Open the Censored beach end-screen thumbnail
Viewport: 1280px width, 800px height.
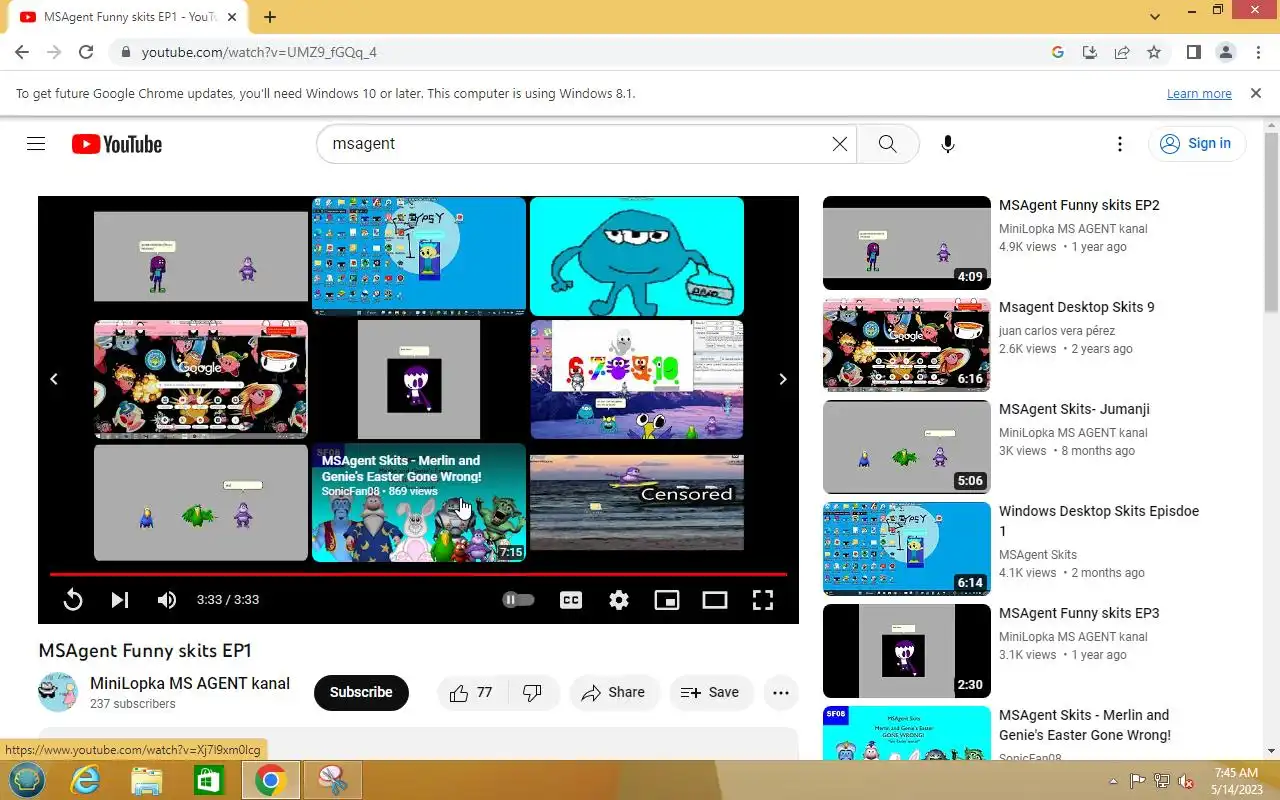[x=637, y=502]
